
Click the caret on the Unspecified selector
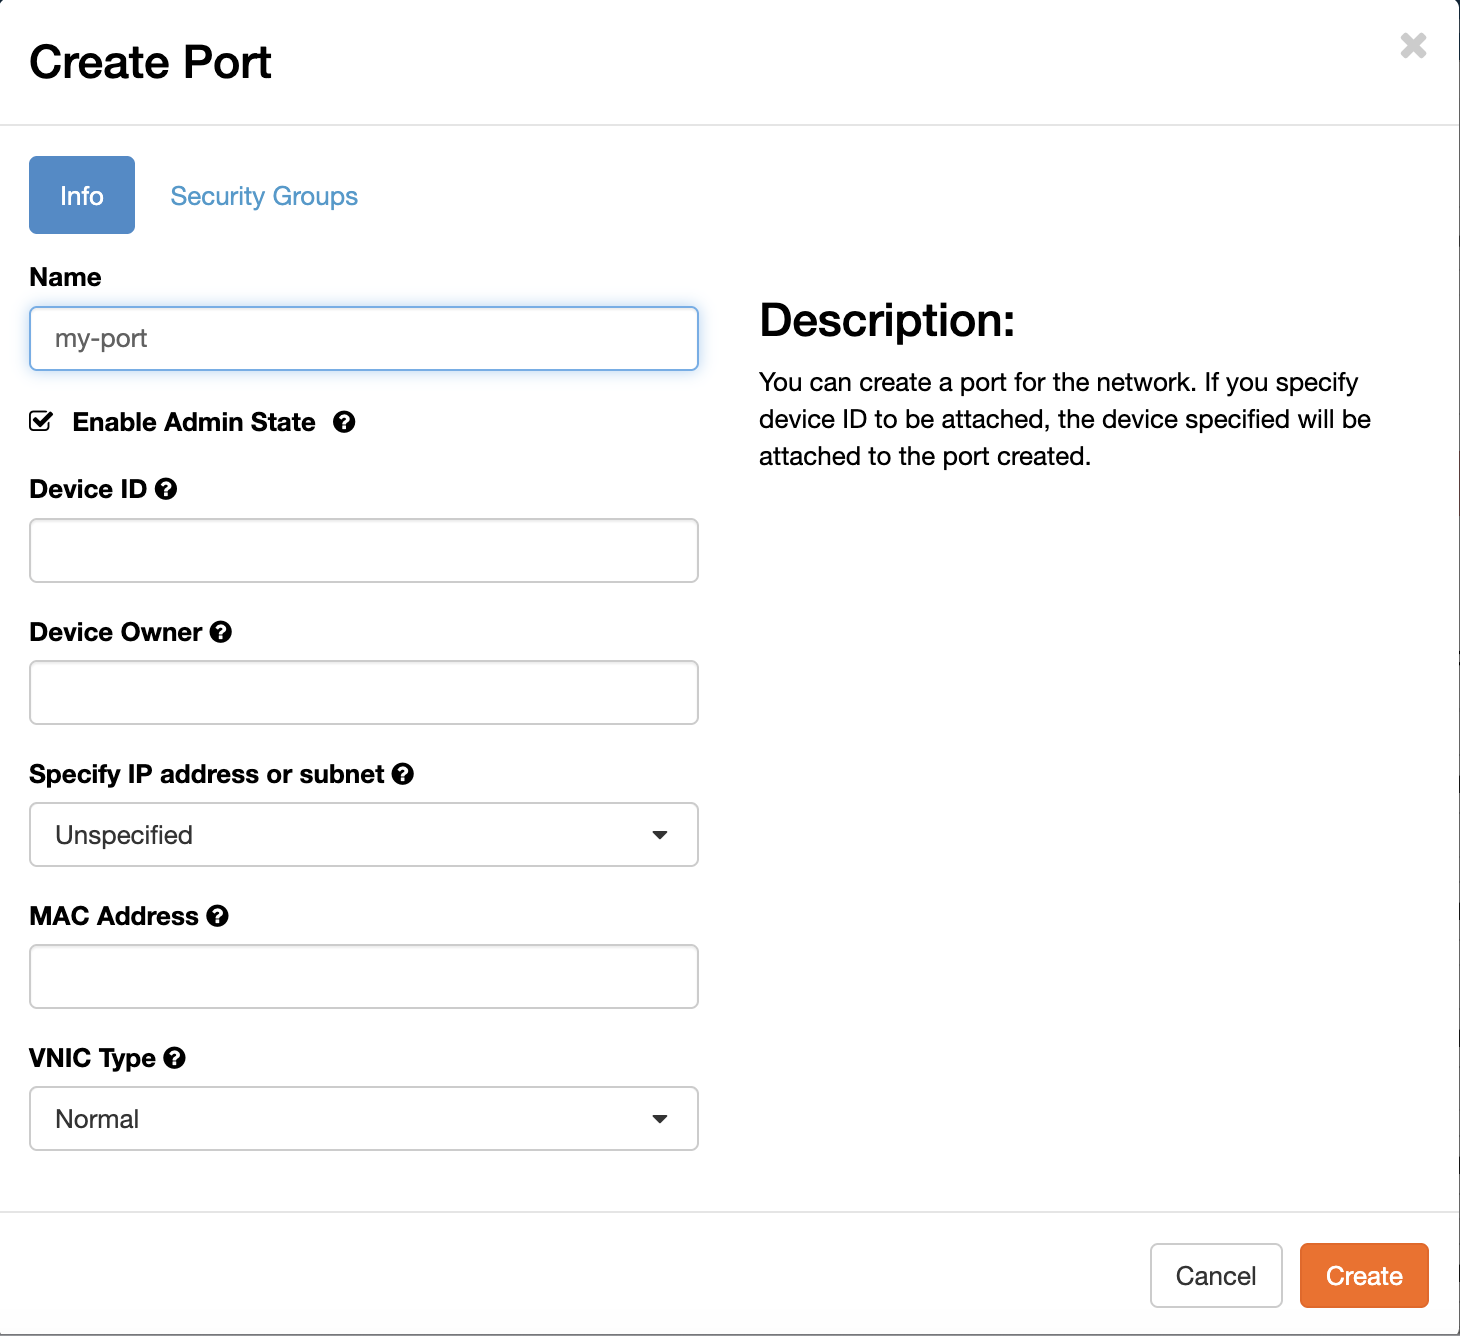tap(659, 835)
